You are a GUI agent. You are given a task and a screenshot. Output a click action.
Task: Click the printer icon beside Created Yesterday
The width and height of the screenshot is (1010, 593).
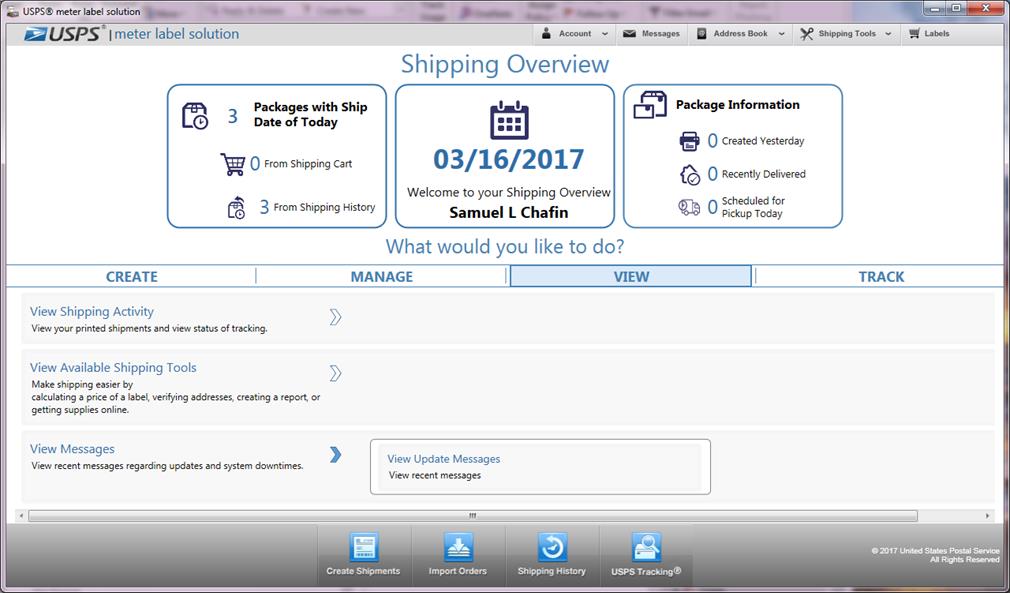point(689,141)
